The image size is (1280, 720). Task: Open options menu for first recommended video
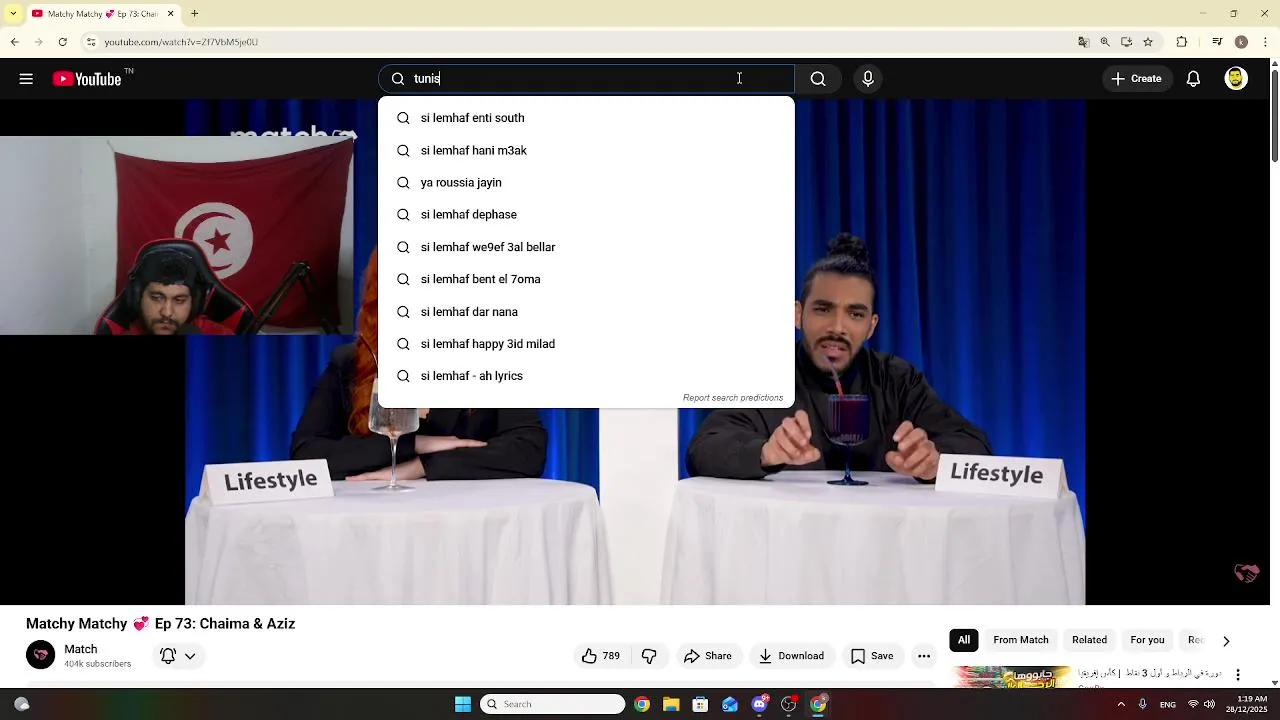1238,675
